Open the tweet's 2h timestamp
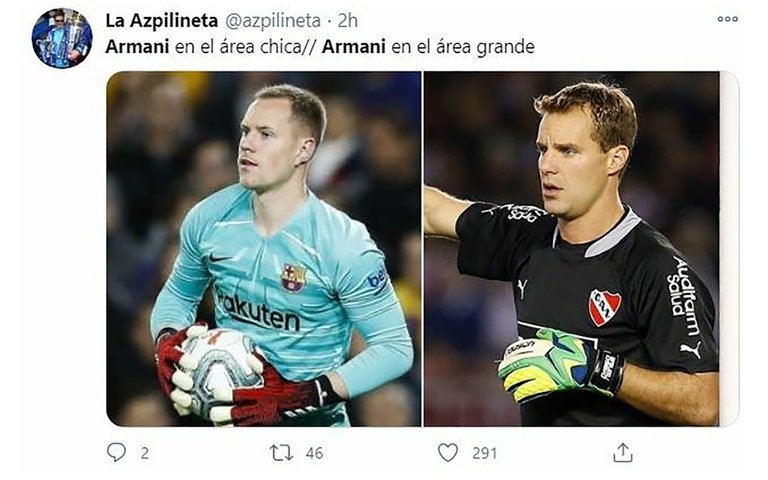Image resolution: width=768 pixels, height=480 pixels. tap(348, 21)
